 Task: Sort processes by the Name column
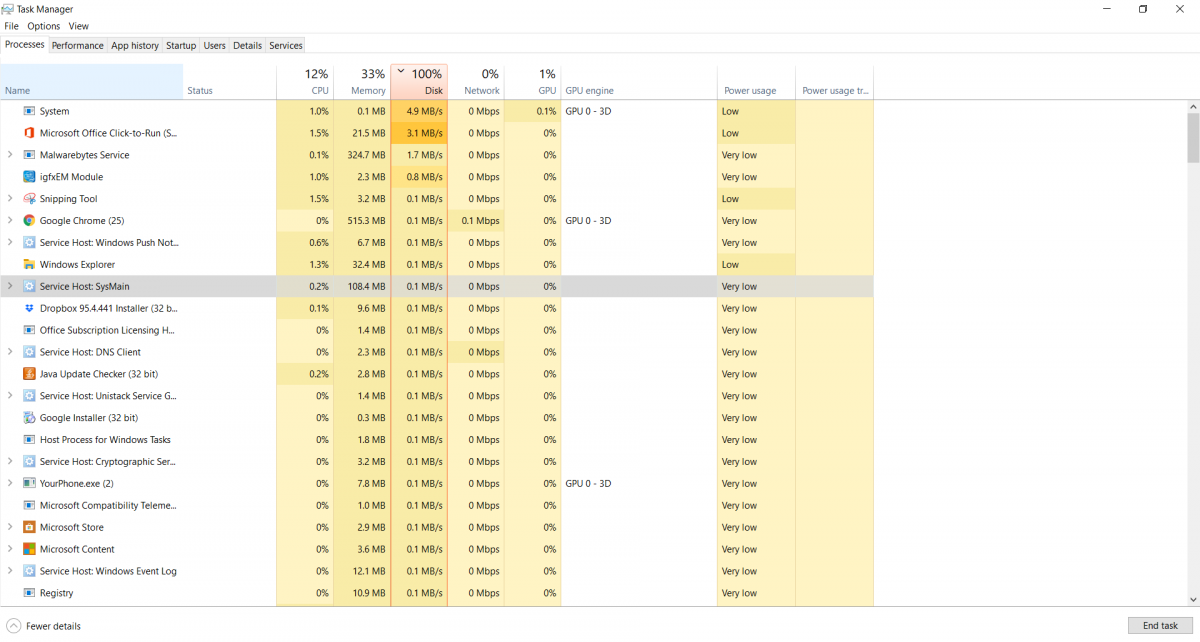click(x=92, y=82)
